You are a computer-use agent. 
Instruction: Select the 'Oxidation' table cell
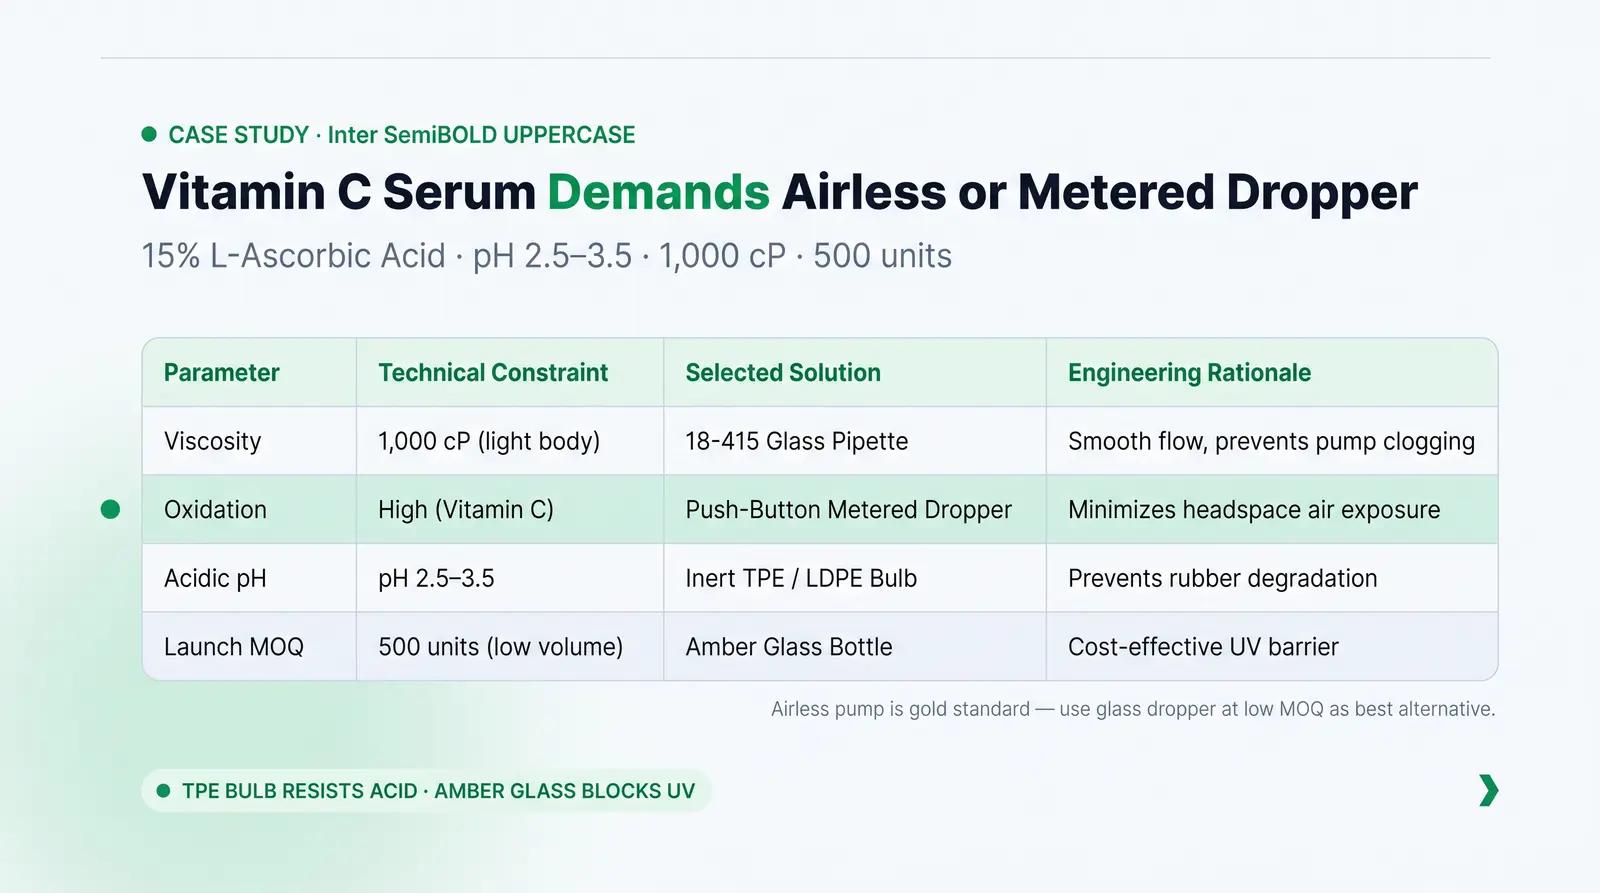coord(249,510)
